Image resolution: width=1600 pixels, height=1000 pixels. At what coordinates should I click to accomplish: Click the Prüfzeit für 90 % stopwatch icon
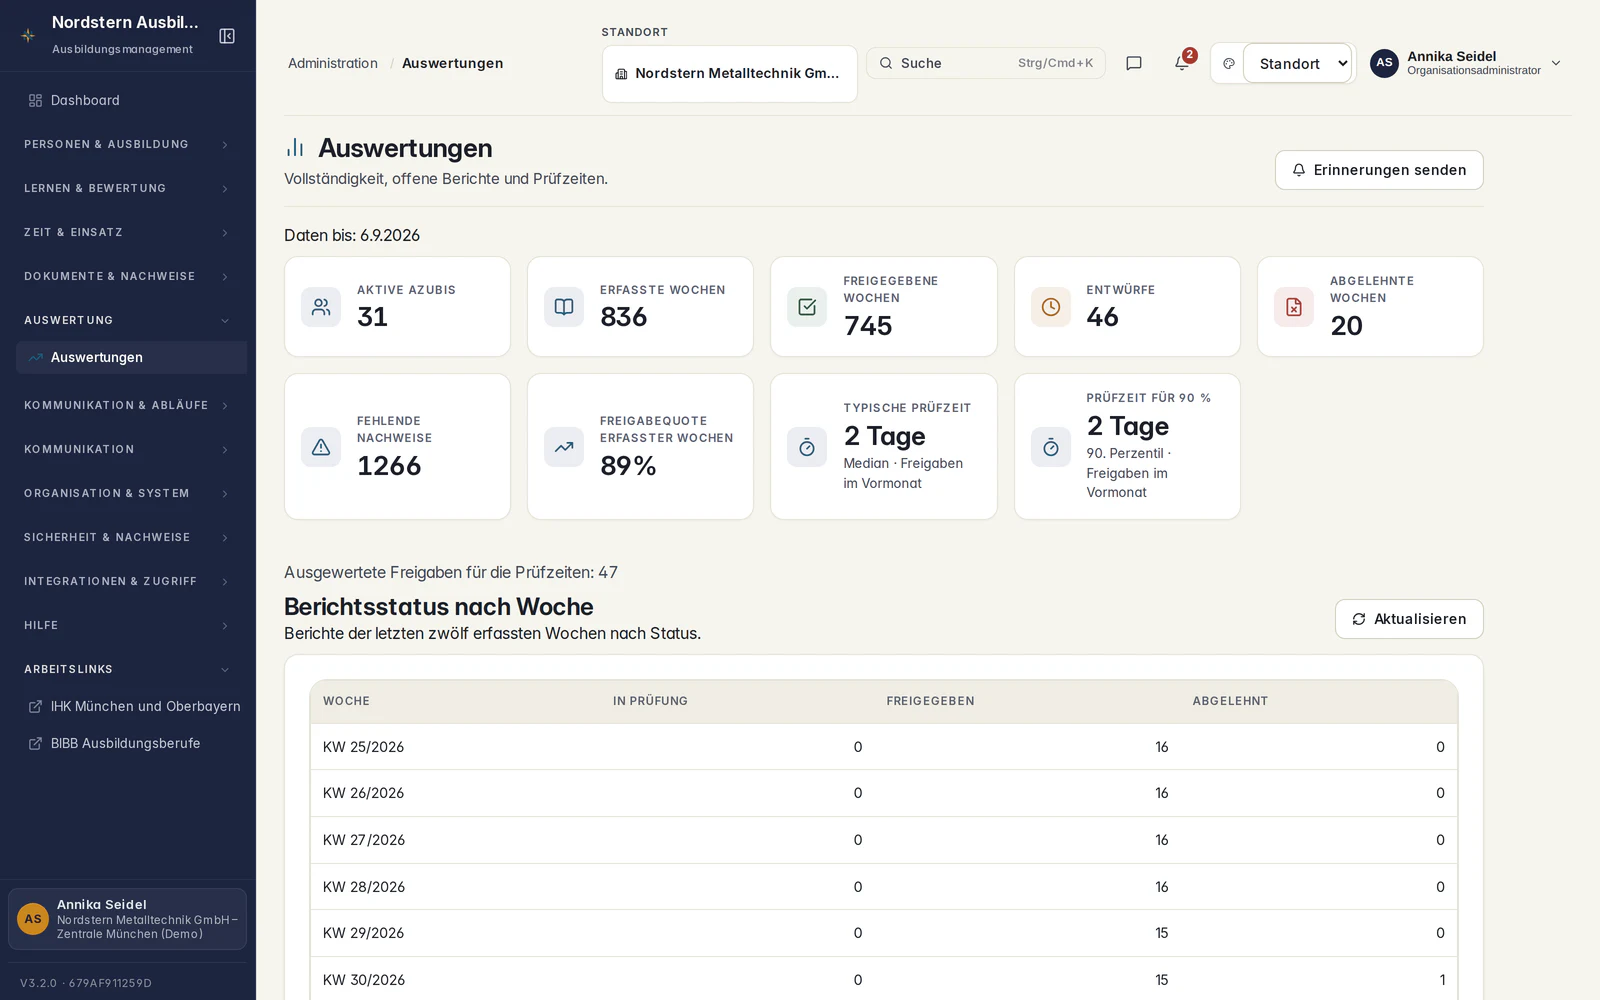(1051, 447)
